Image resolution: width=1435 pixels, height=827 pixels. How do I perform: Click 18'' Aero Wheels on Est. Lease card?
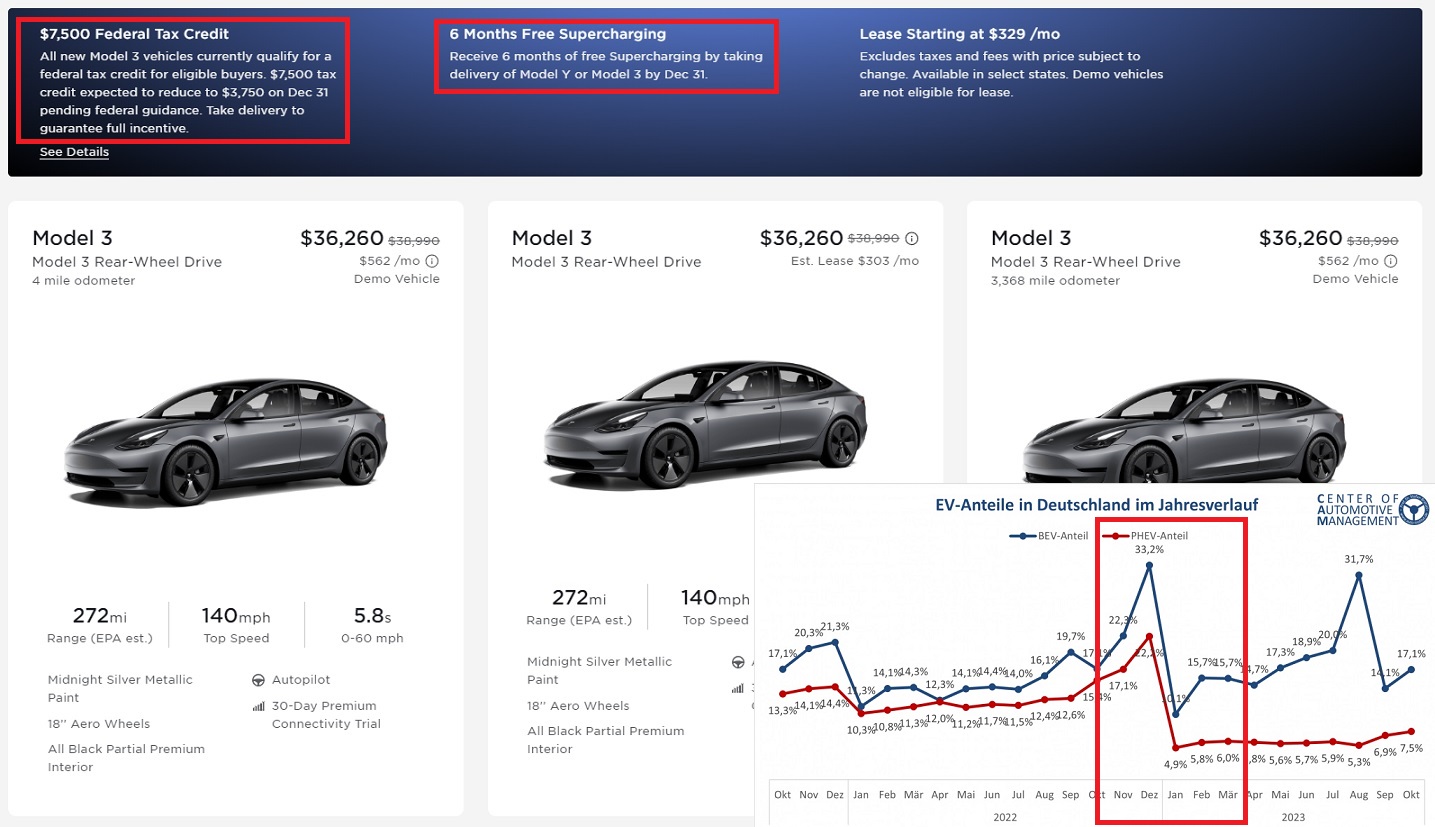pos(579,706)
